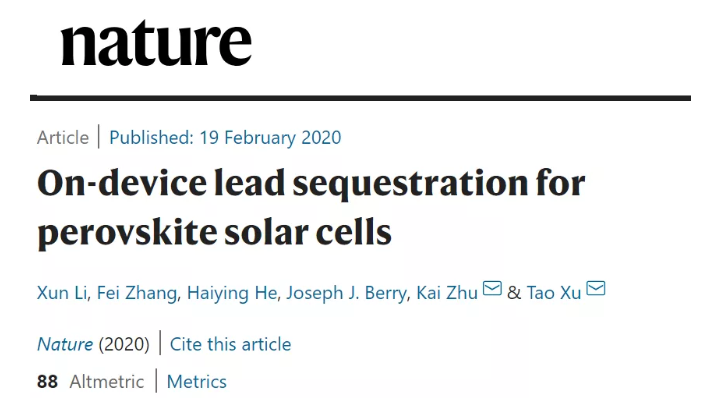Screen dimensions: 717x398
Task: Select author Haiying He
Action: [232, 293]
